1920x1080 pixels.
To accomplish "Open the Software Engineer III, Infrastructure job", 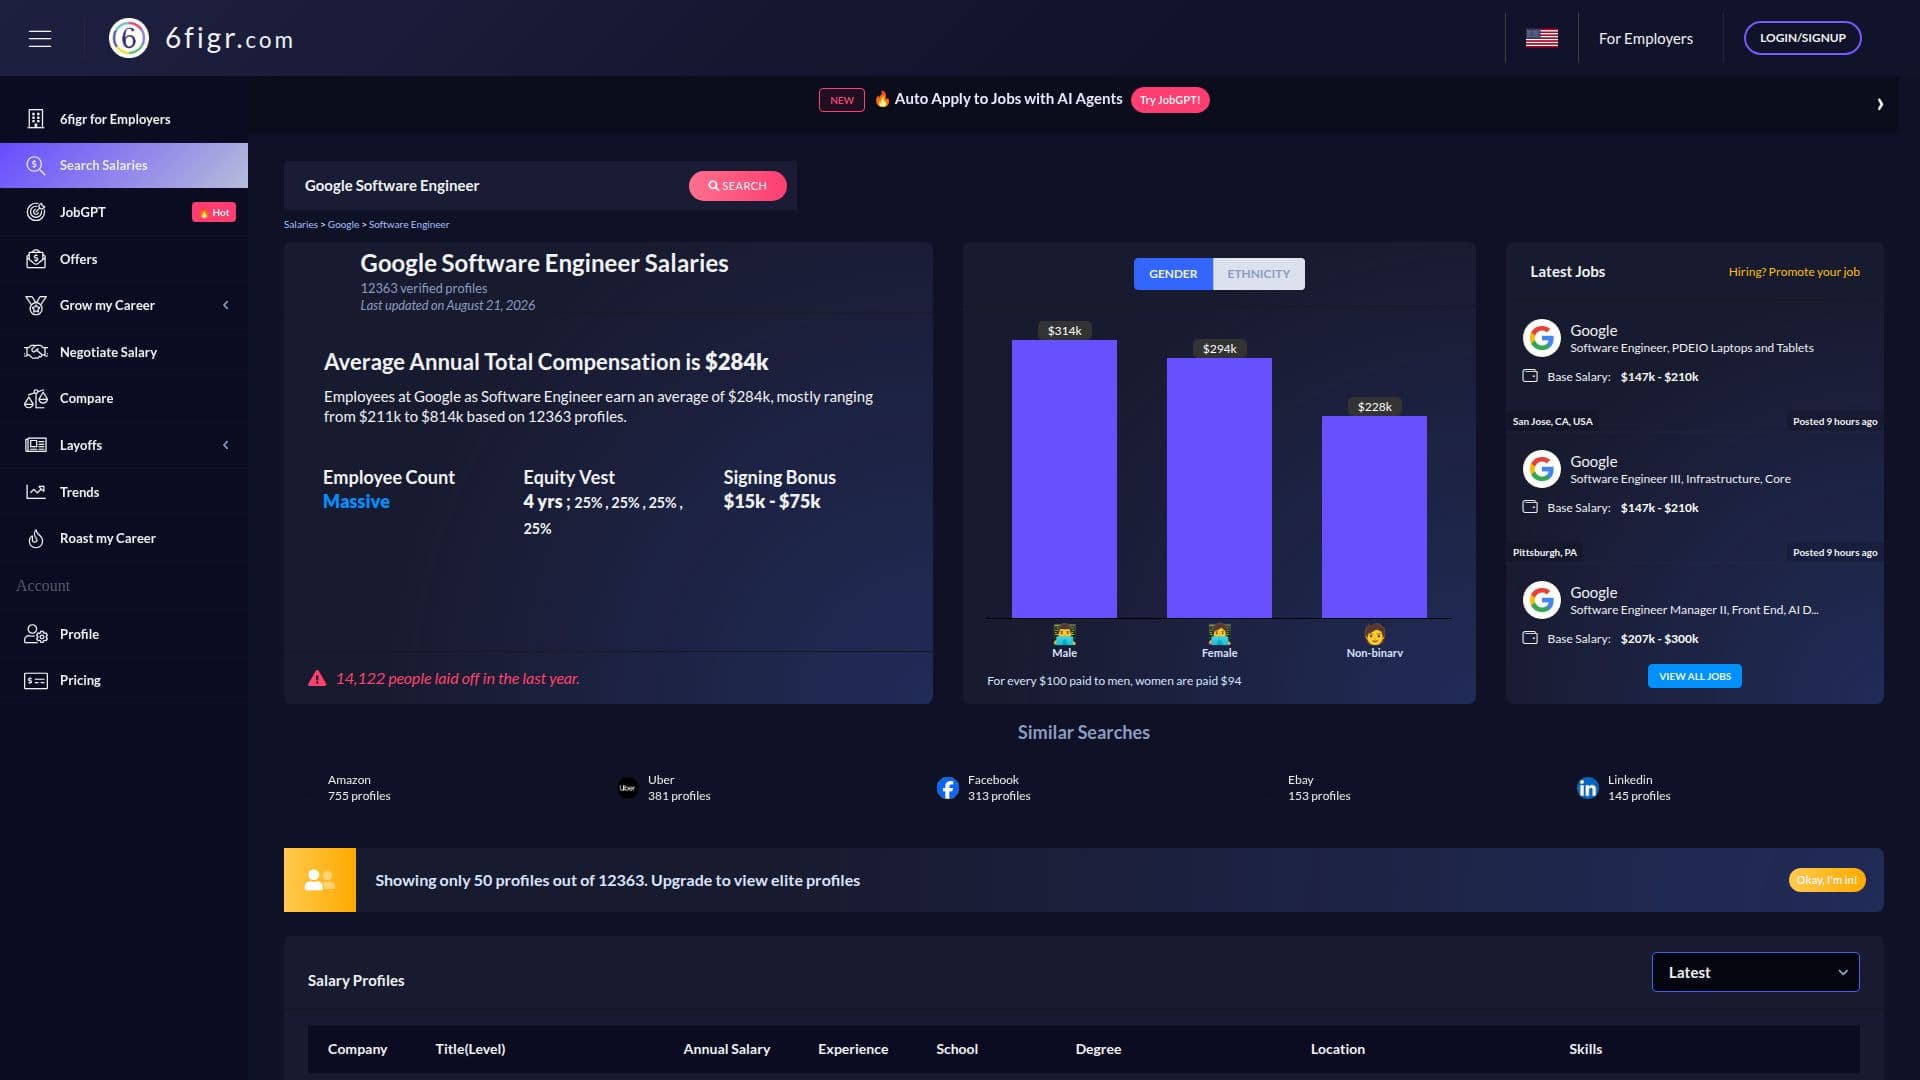I will [x=1680, y=479].
